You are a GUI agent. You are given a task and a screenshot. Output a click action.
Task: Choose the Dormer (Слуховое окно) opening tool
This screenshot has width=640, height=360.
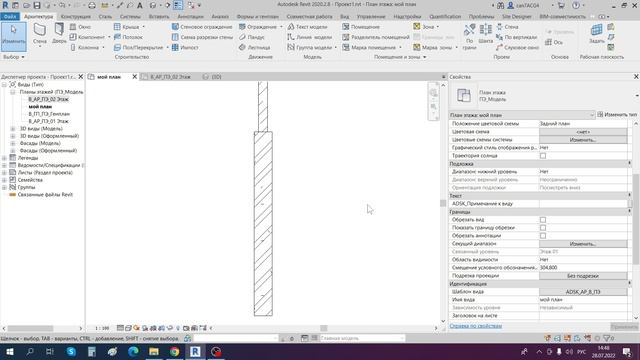(x=517, y=47)
